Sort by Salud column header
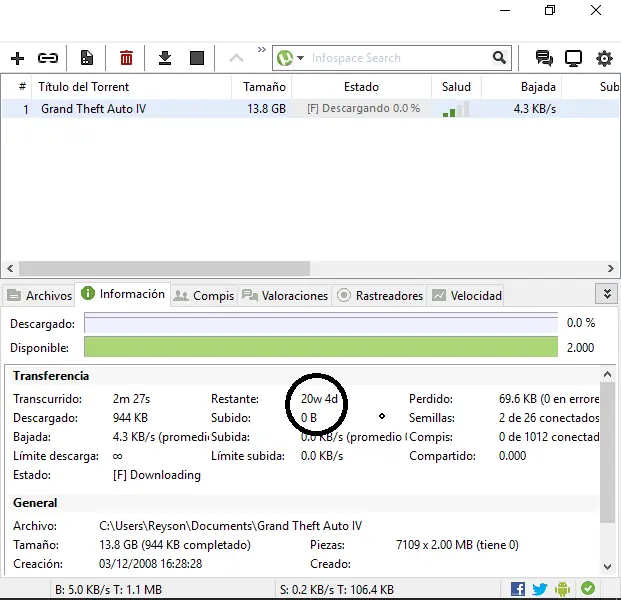Screen dimensions: 621x600 click(456, 86)
